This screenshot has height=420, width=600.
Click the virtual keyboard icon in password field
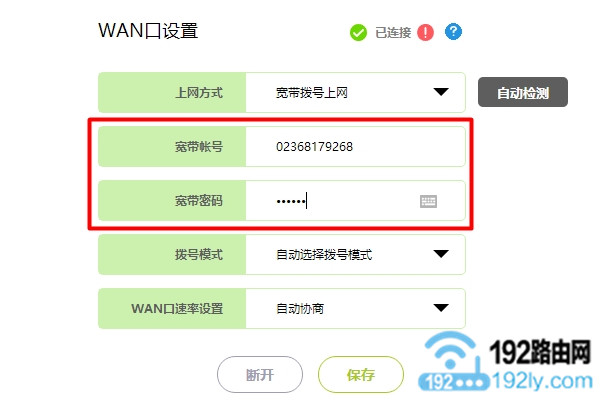click(x=428, y=201)
